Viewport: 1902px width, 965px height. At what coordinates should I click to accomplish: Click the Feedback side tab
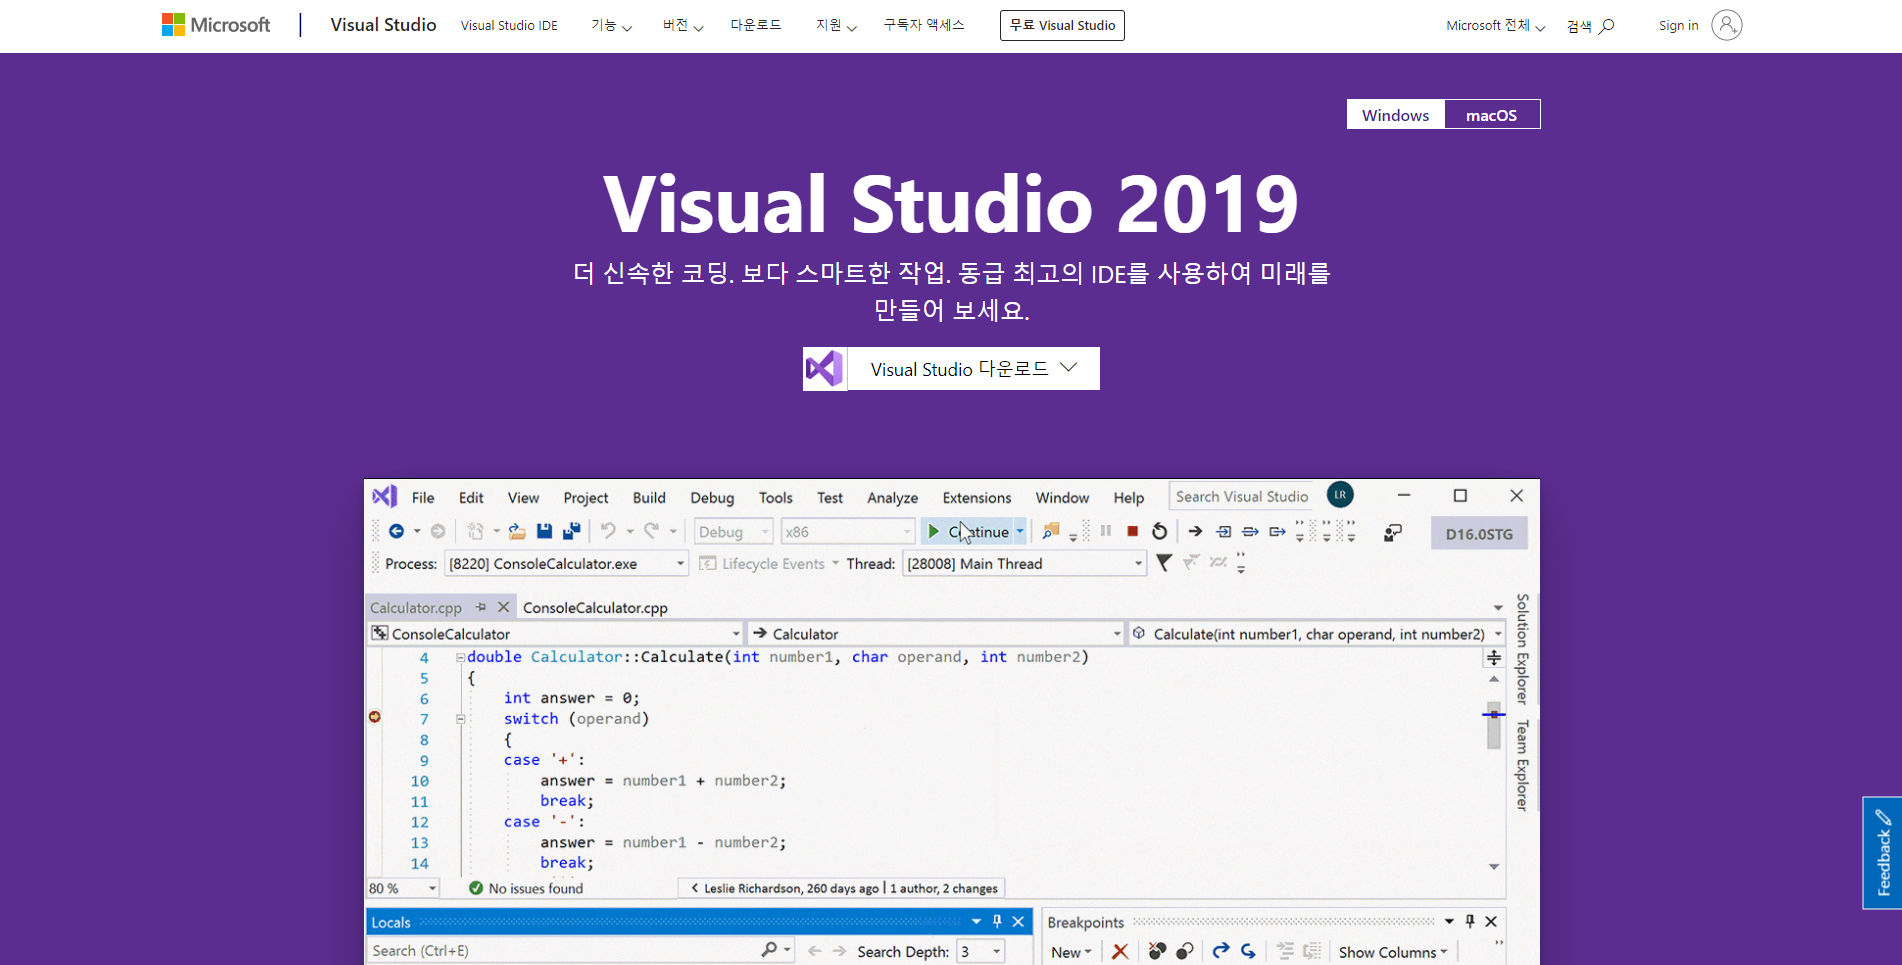1882,852
